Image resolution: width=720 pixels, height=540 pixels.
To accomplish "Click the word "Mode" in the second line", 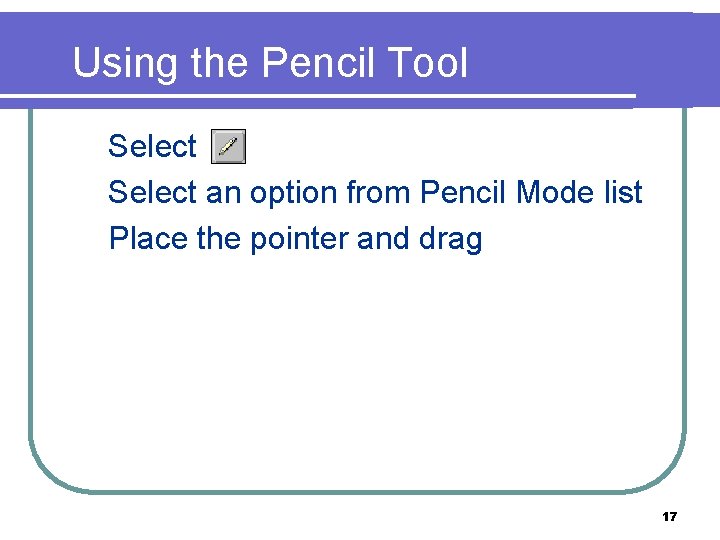I will point(555,191).
